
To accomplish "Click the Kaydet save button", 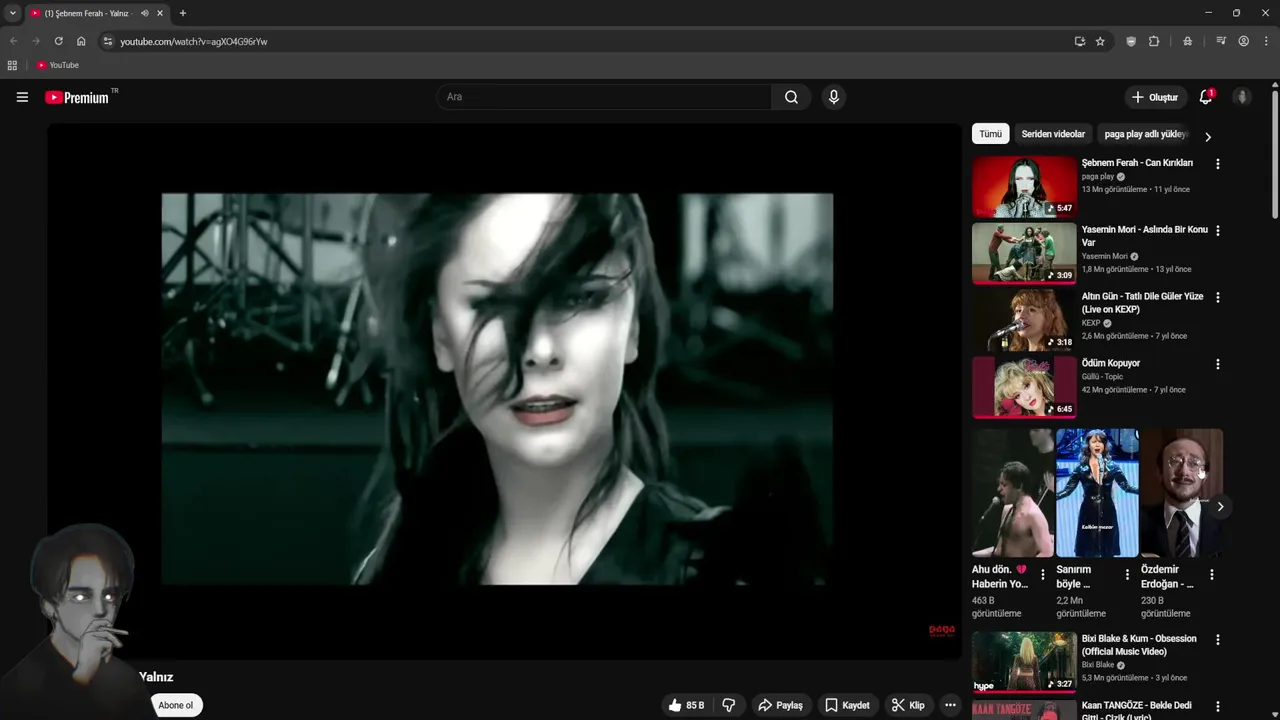I will coord(847,705).
